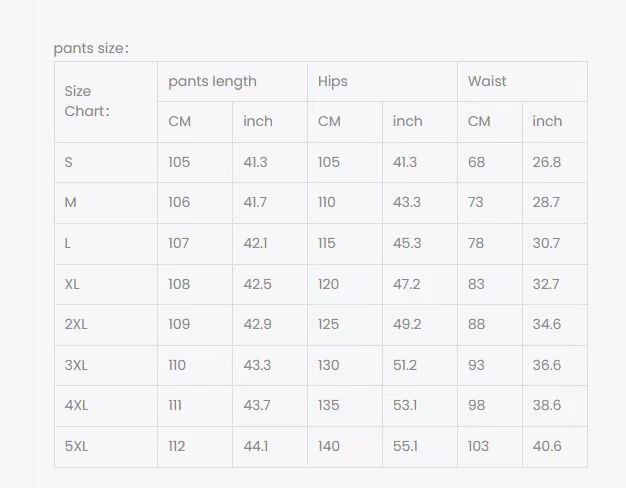Select the S size row label
This screenshot has height=488, width=626.
point(69,162)
